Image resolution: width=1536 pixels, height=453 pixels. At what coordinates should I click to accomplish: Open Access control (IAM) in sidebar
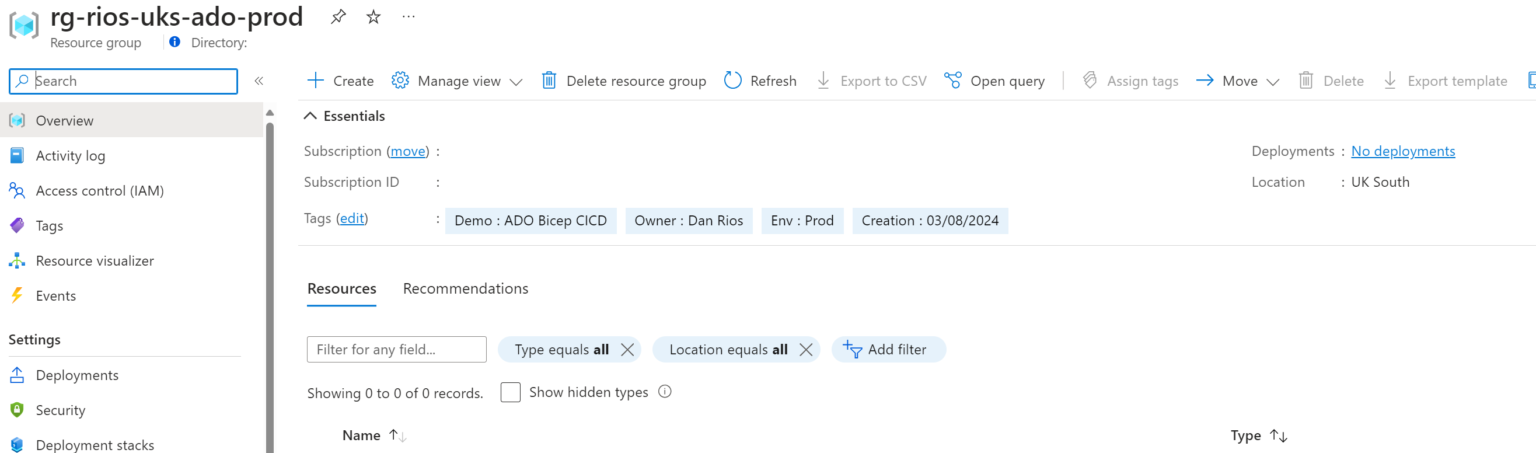(x=99, y=191)
